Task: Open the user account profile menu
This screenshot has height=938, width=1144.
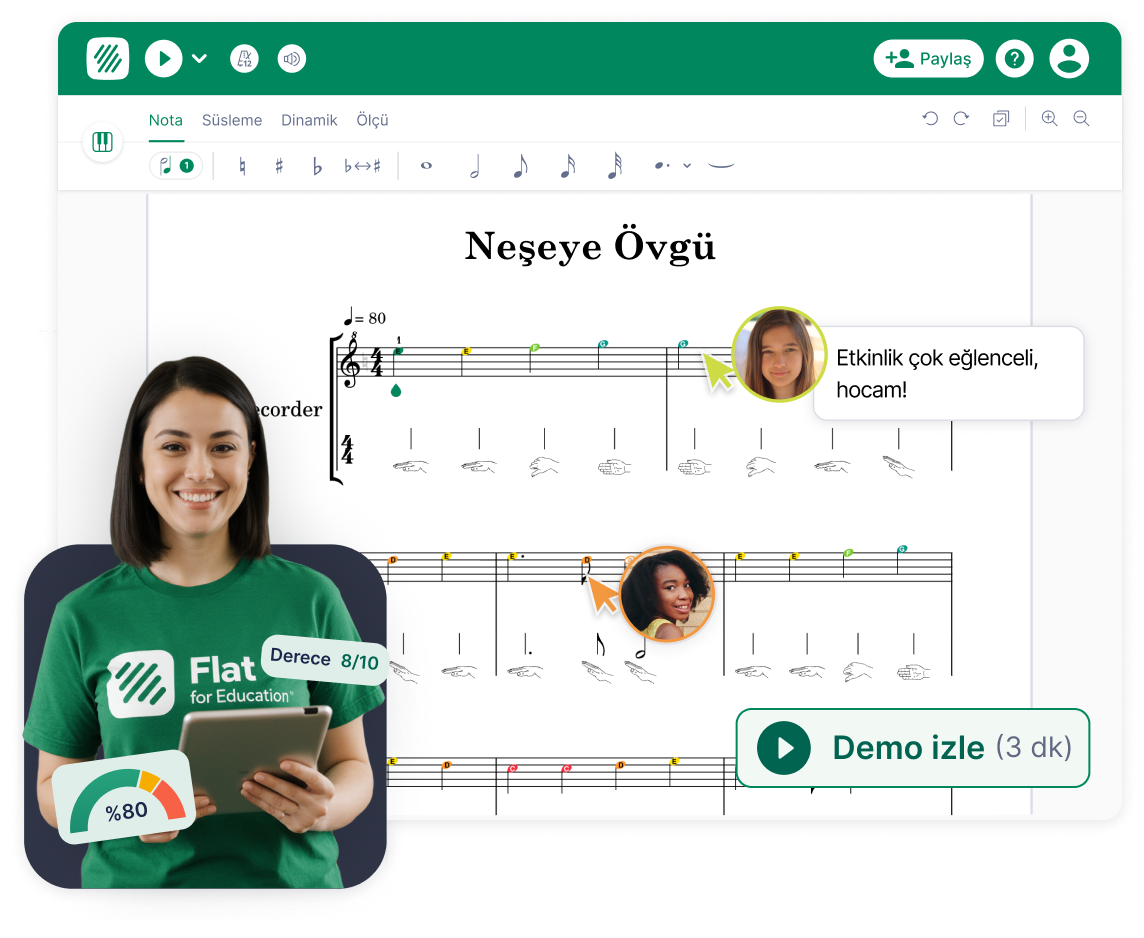Action: (x=1069, y=59)
